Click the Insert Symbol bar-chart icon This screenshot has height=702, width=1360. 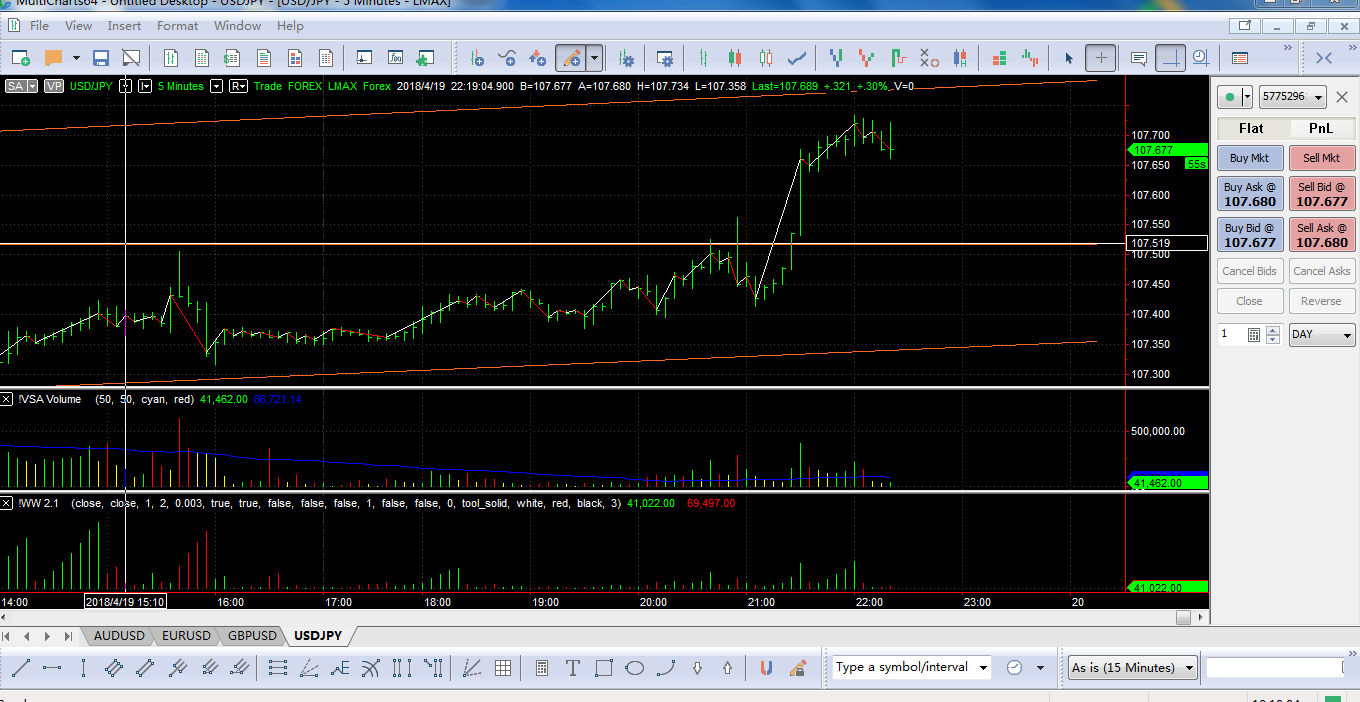(x=171, y=58)
